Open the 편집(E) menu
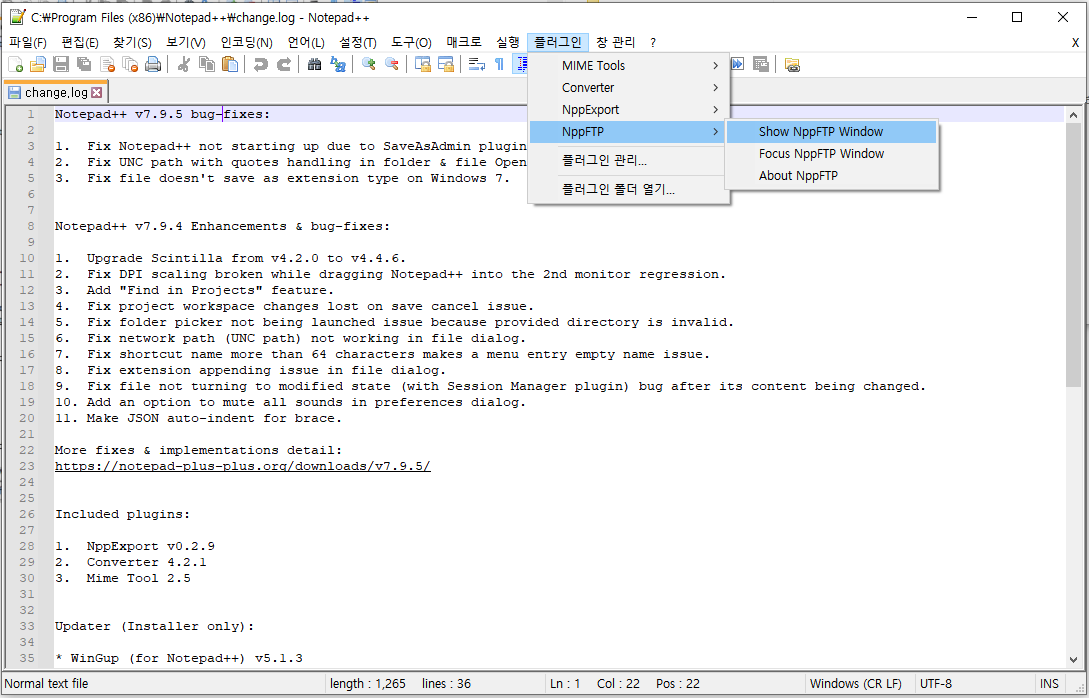Viewport: 1089px width, 698px height. tap(80, 42)
